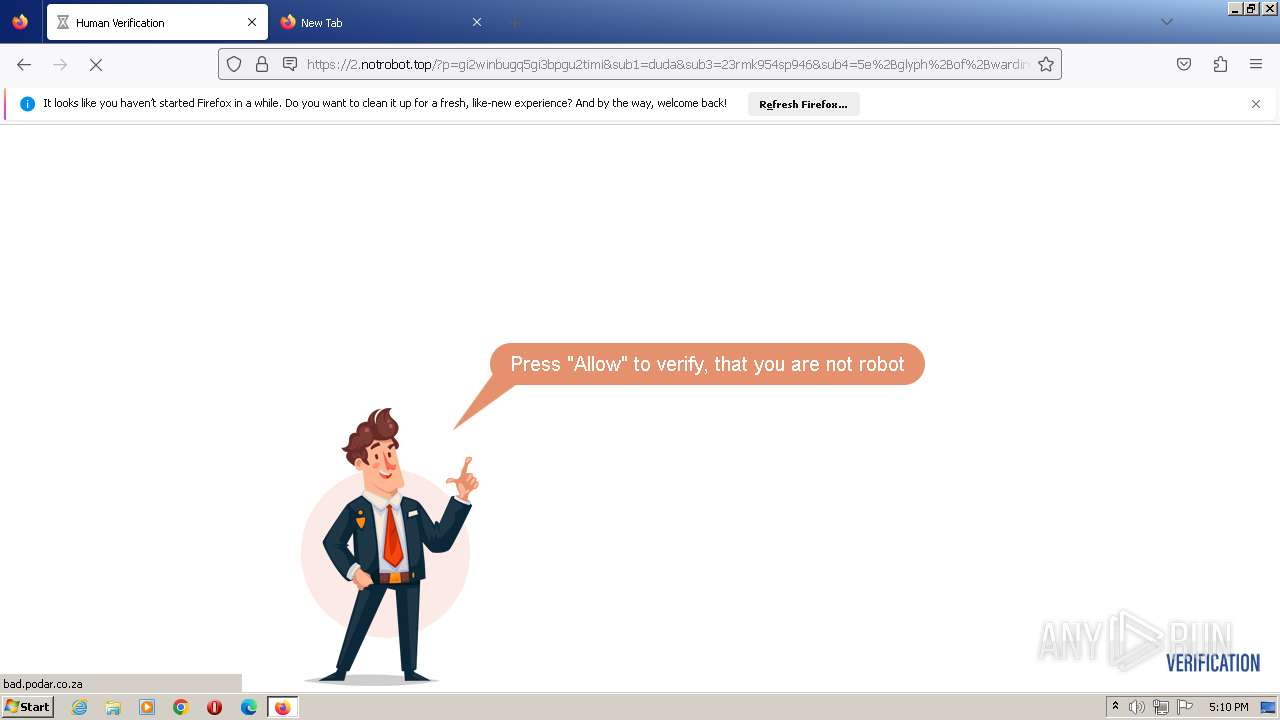Restore down the Firefox window
The height and width of the screenshot is (720, 1280).
(x=1251, y=8)
